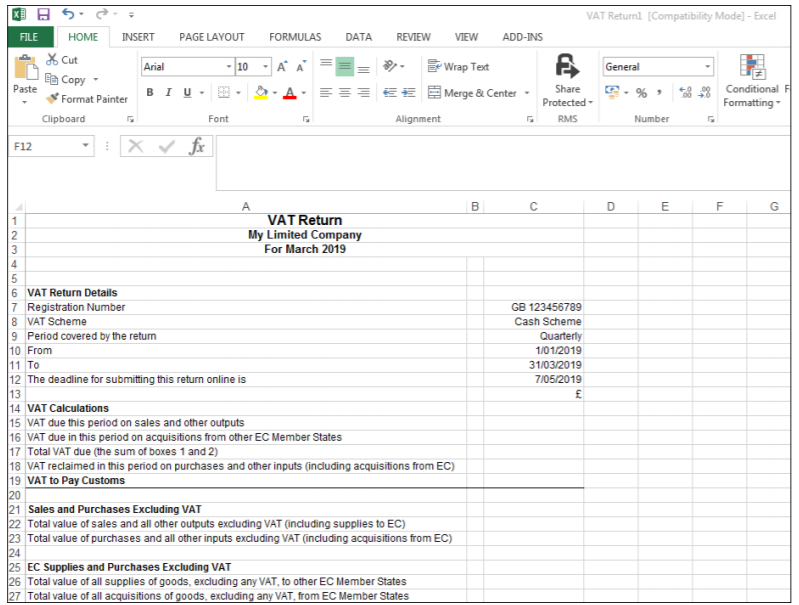The width and height of the screenshot is (799, 605).
Task: Switch to the PAGE LAYOUT tab
Action: click(211, 37)
